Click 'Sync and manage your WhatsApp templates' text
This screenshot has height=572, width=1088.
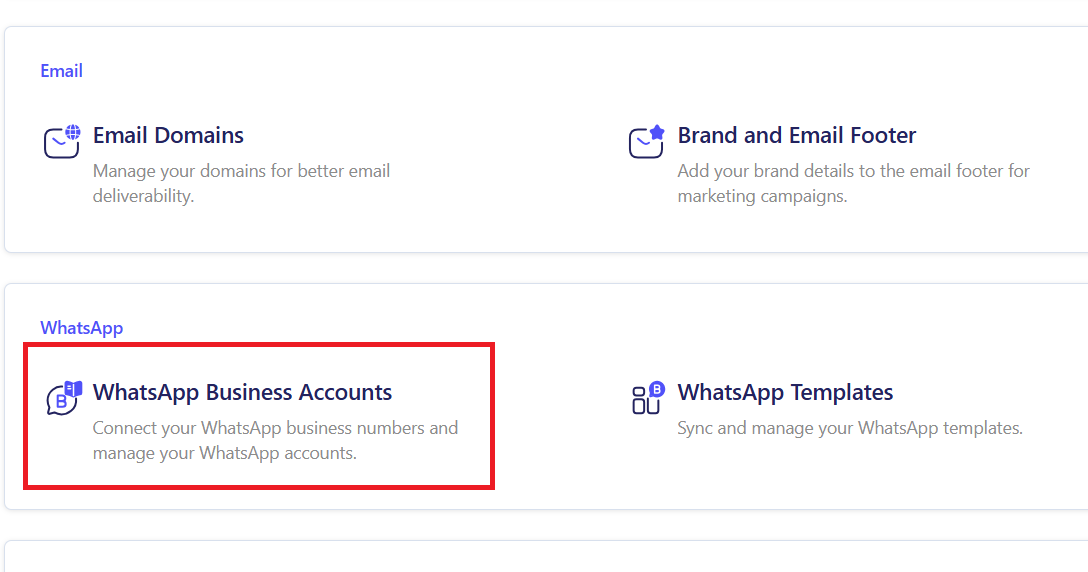point(849,428)
